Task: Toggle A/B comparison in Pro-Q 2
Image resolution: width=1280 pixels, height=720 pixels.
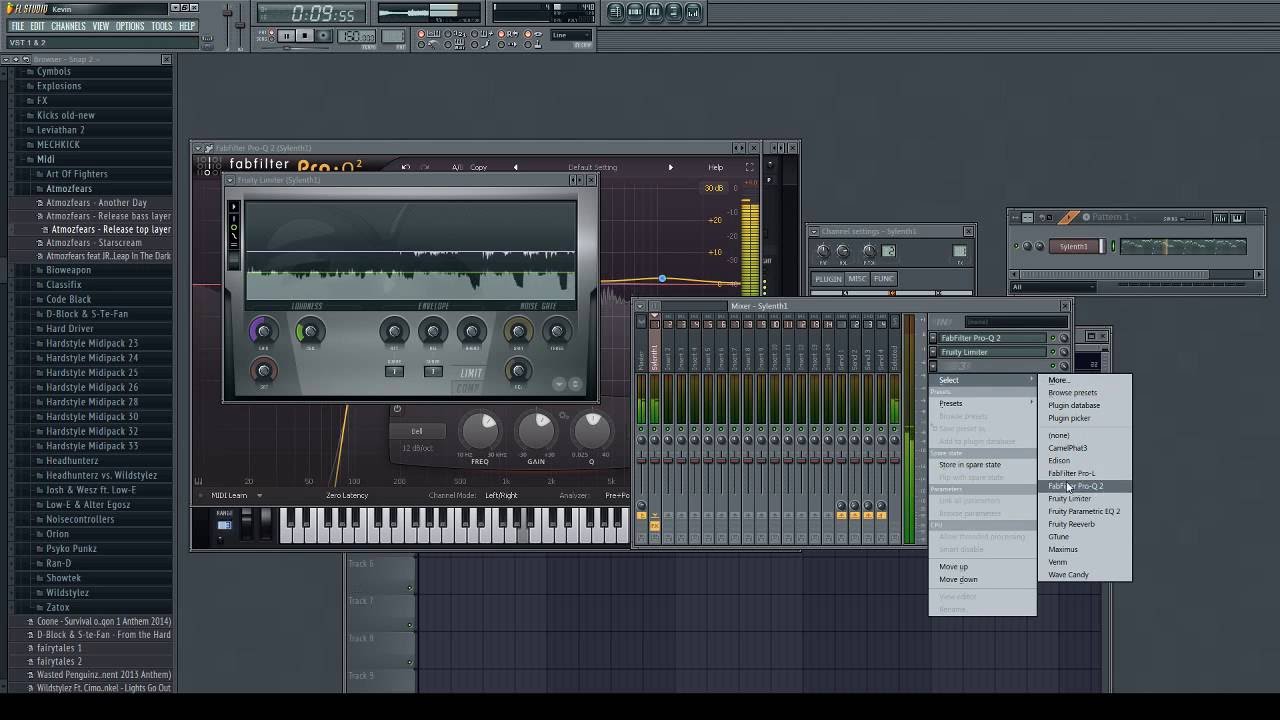Action: 457,167
